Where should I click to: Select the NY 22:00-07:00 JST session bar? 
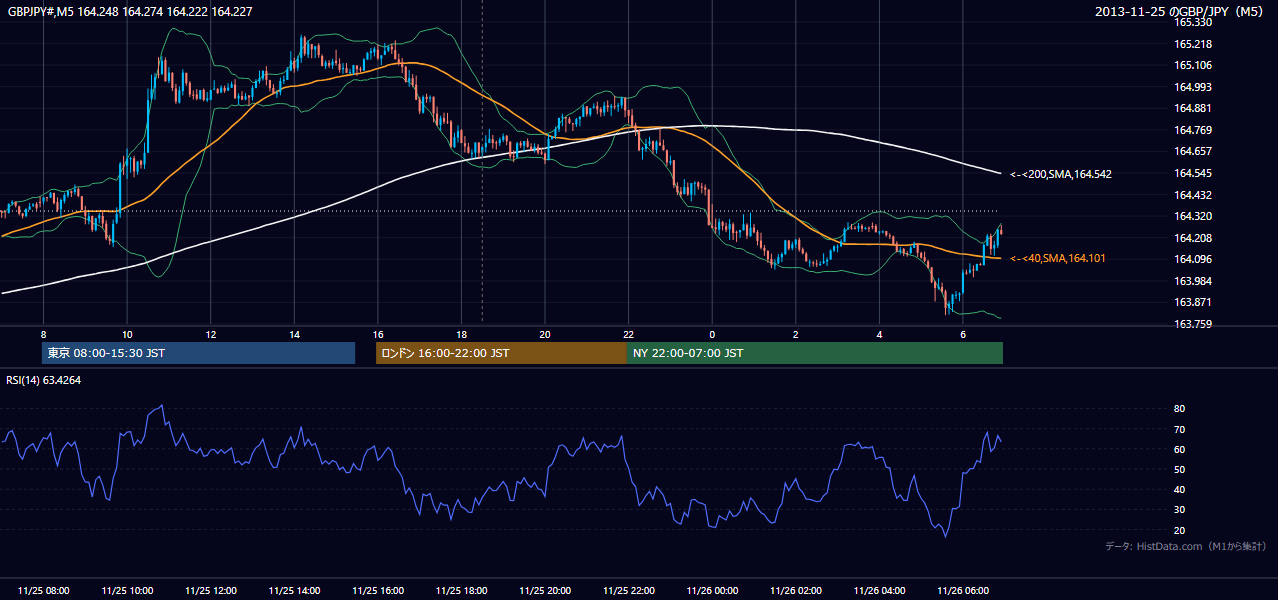(x=815, y=353)
